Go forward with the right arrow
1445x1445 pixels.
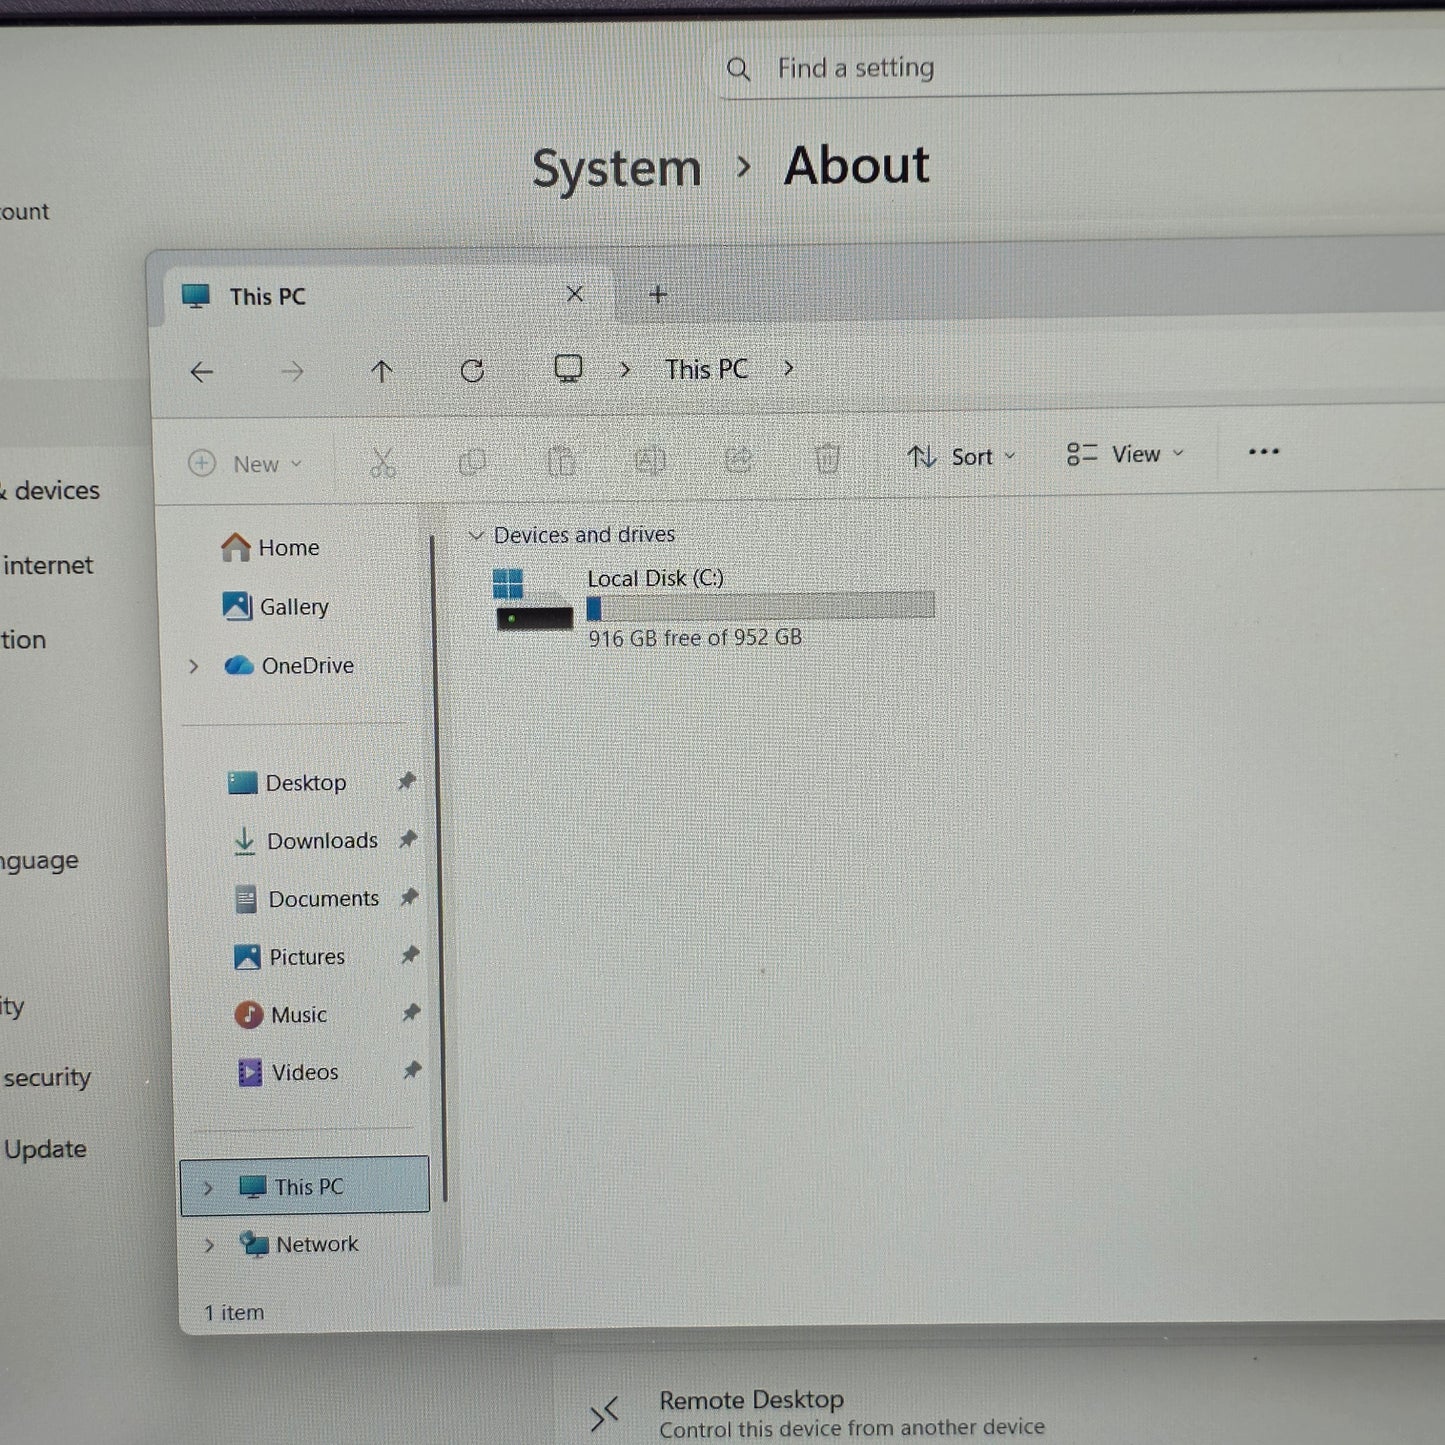pyautogui.click(x=292, y=372)
